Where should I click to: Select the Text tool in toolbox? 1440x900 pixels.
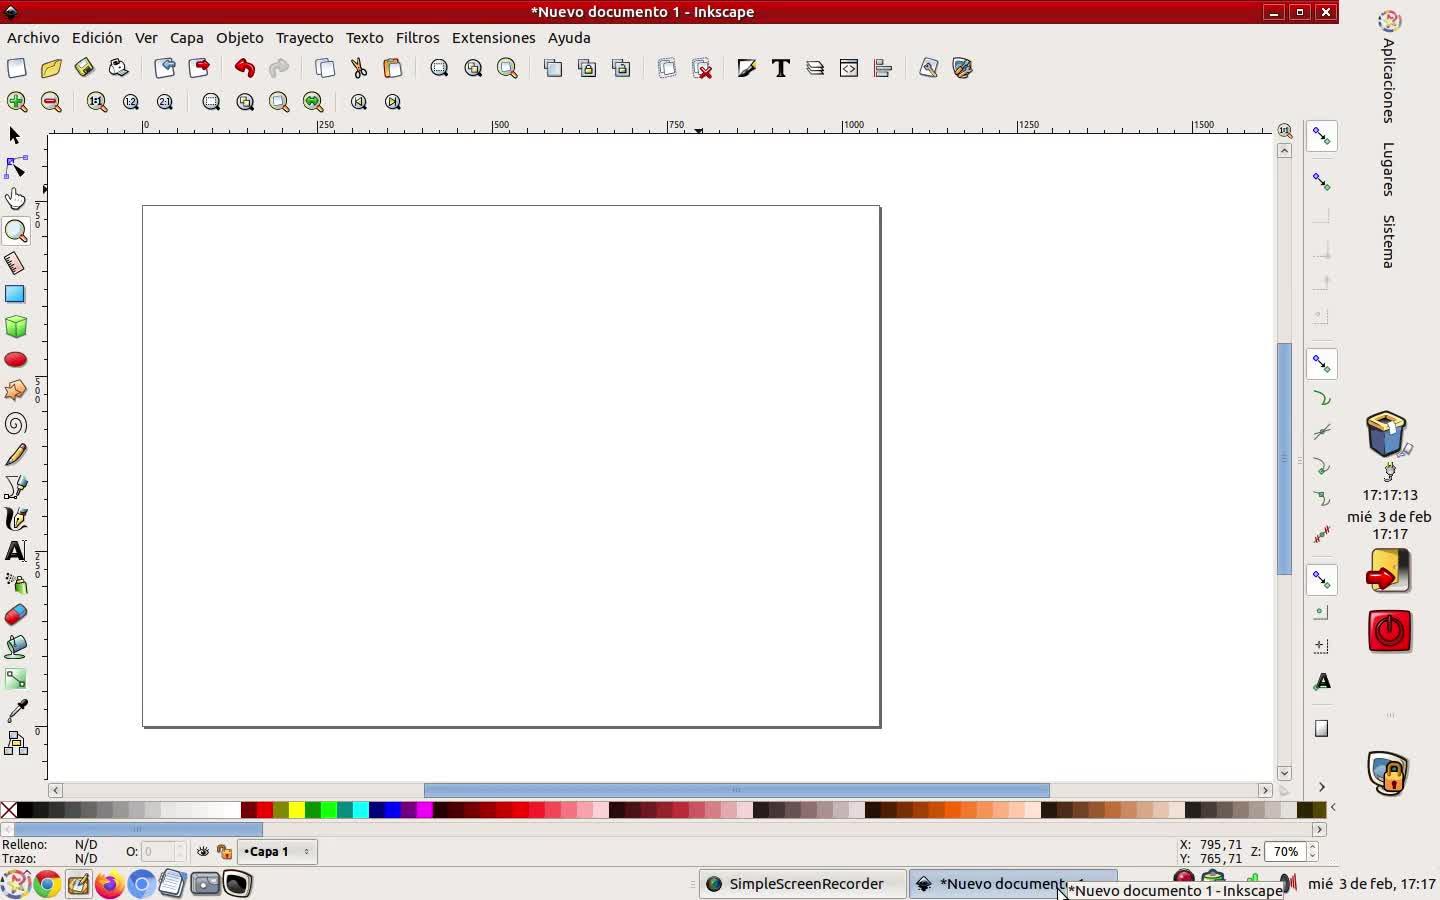tap(15, 551)
